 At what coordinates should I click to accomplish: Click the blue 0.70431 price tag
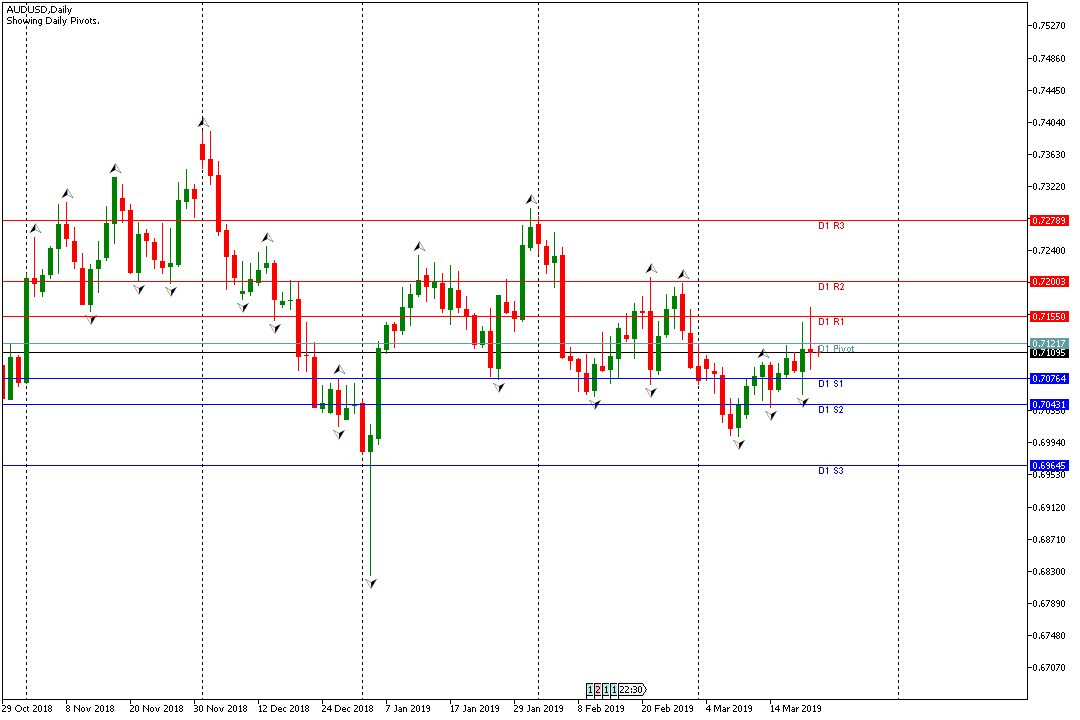[x=1049, y=404]
